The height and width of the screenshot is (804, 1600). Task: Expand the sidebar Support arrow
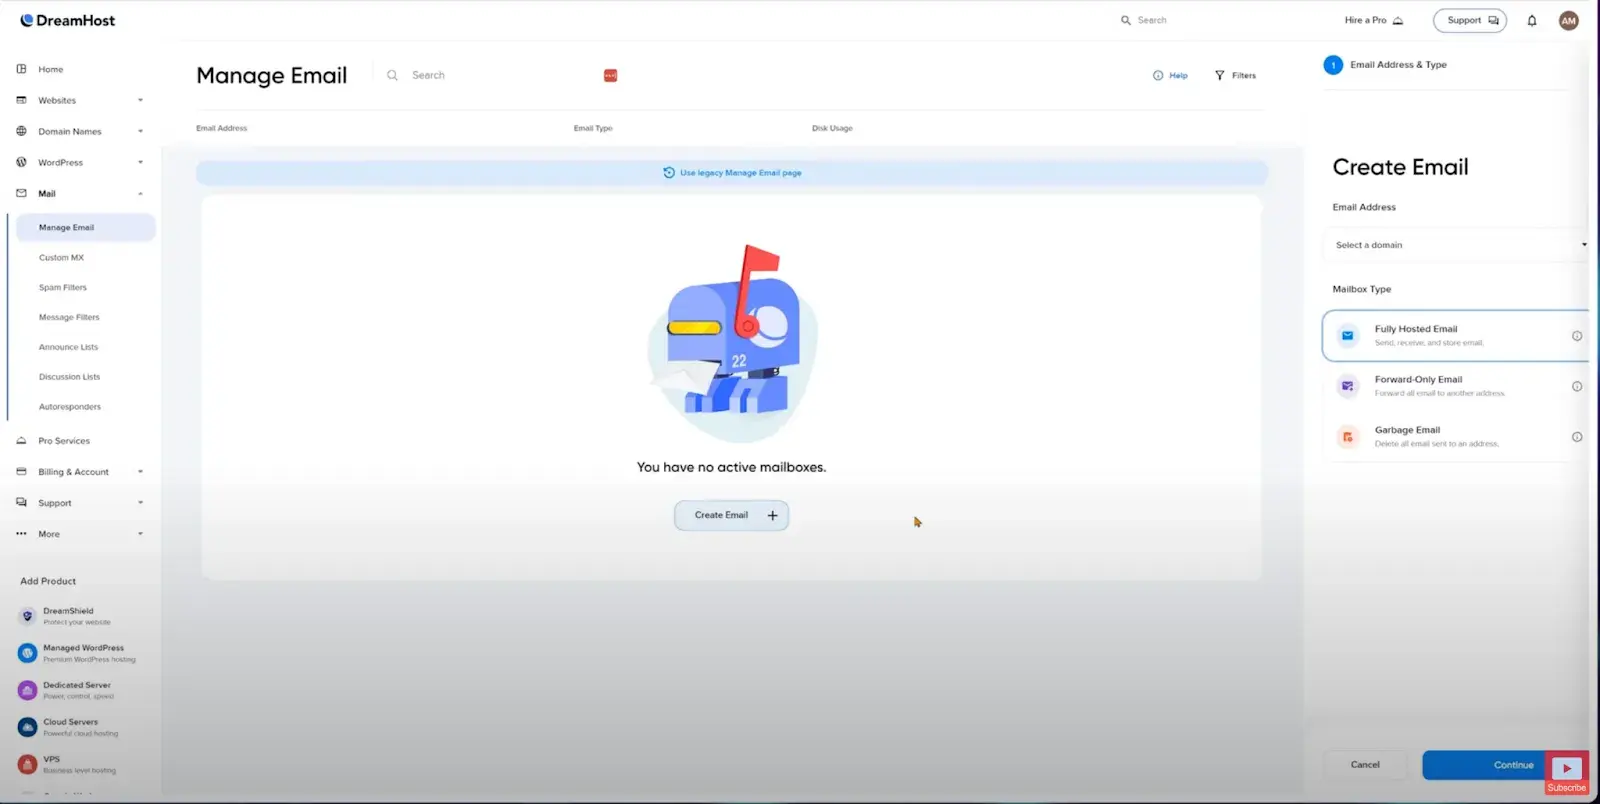[x=140, y=503]
